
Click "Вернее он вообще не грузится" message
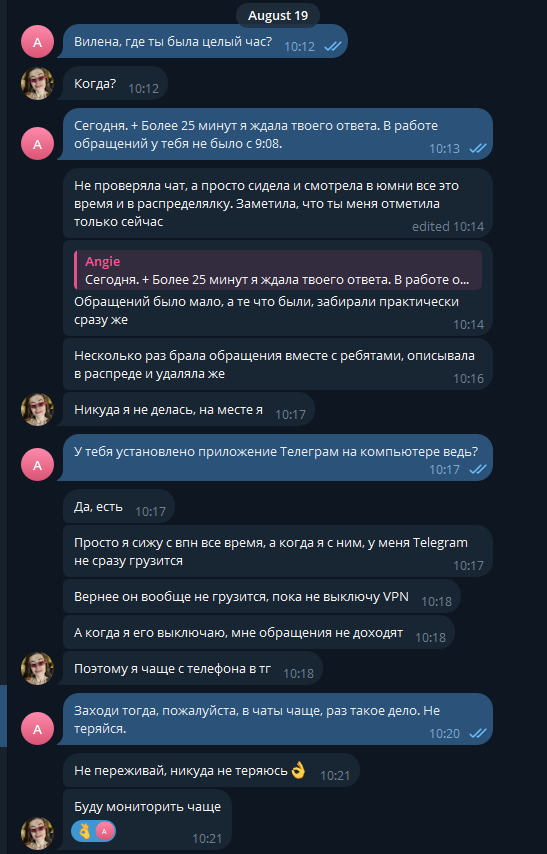click(262, 596)
